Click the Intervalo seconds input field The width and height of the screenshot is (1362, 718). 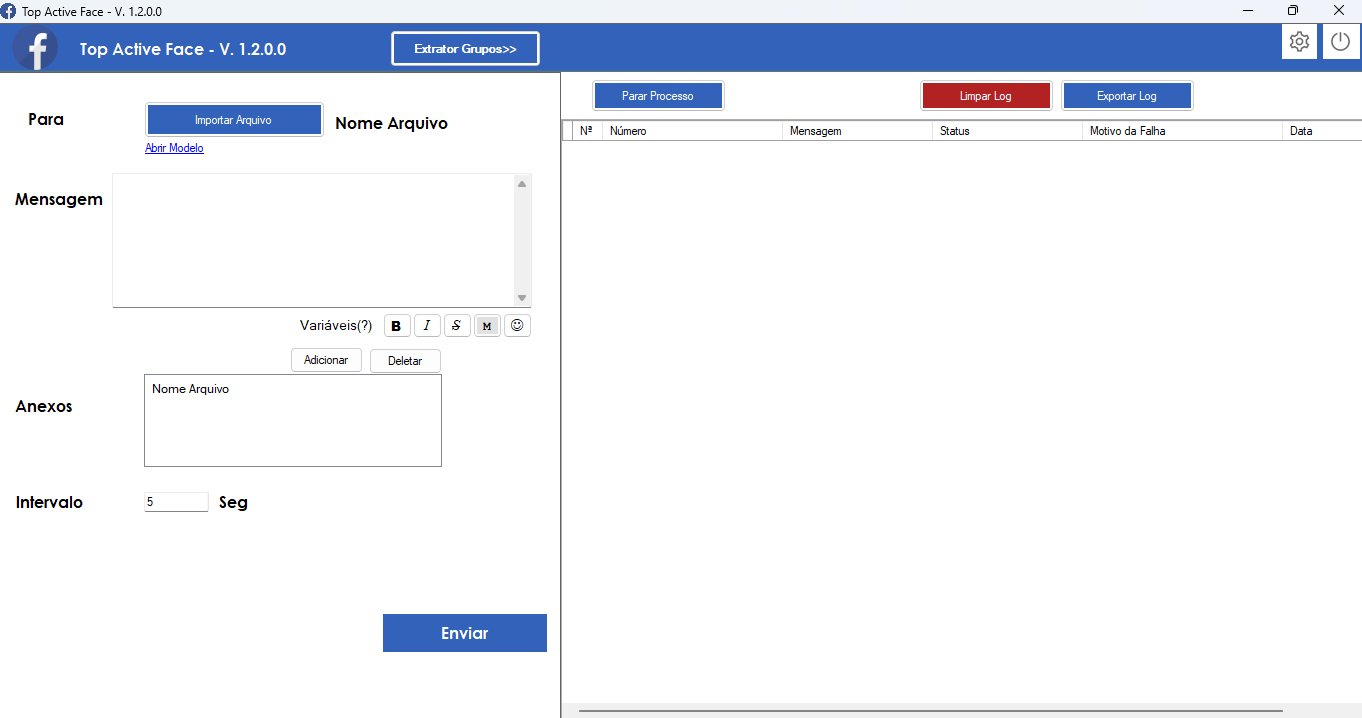pyautogui.click(x=176, y=502)
